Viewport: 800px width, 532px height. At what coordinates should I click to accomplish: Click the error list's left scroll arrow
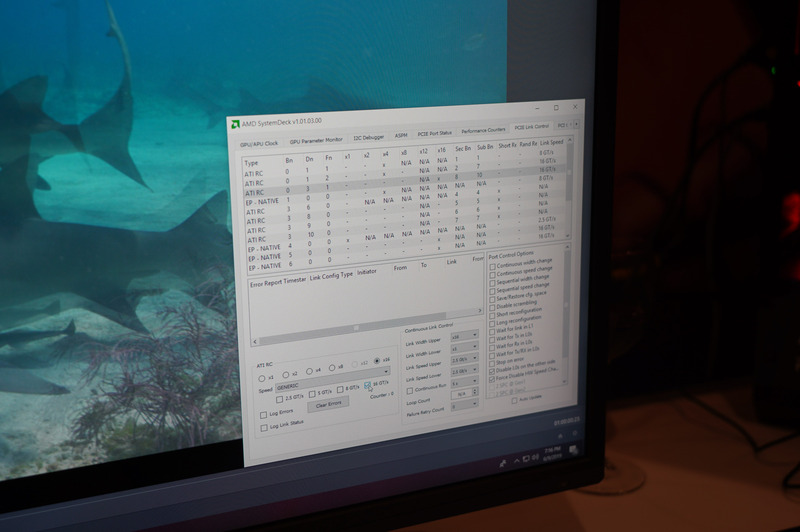(255, 341)
